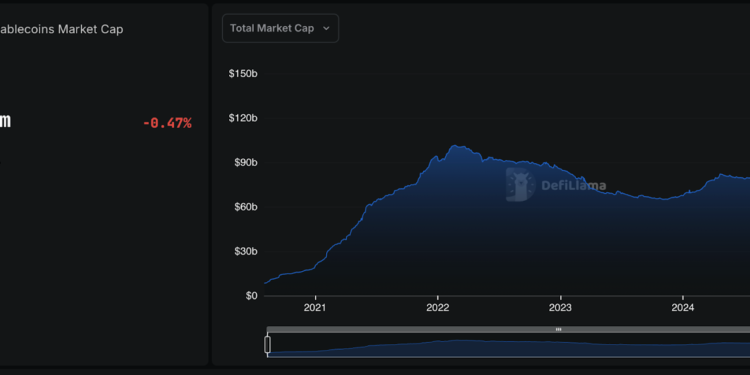Viewport: 750px width, 375px height.
Task: Click the Stablecoins Market Cap heading
Action: click(x=61, y=29)
